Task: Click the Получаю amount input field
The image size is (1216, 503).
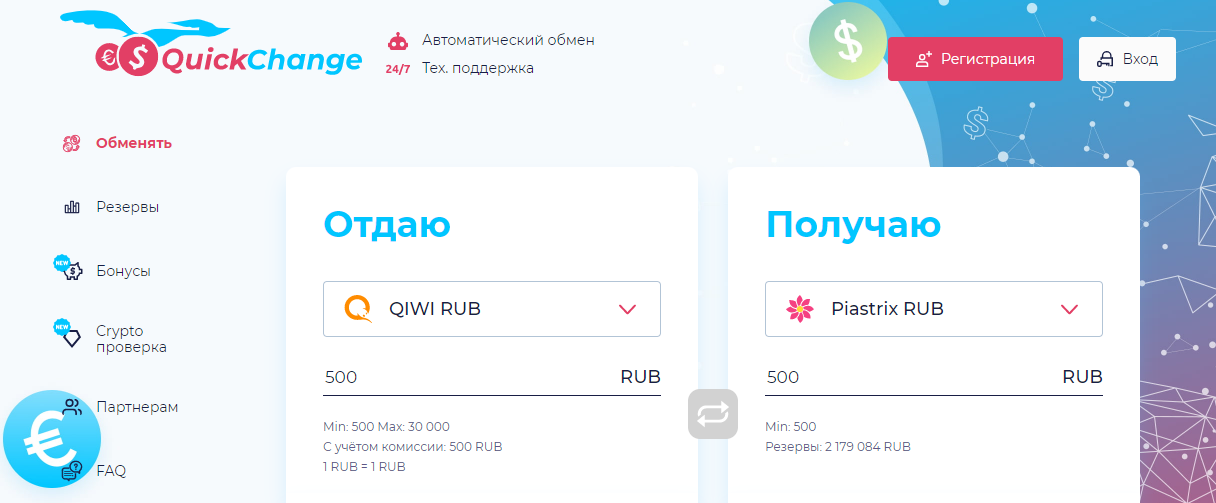Action: click(905, 377)
